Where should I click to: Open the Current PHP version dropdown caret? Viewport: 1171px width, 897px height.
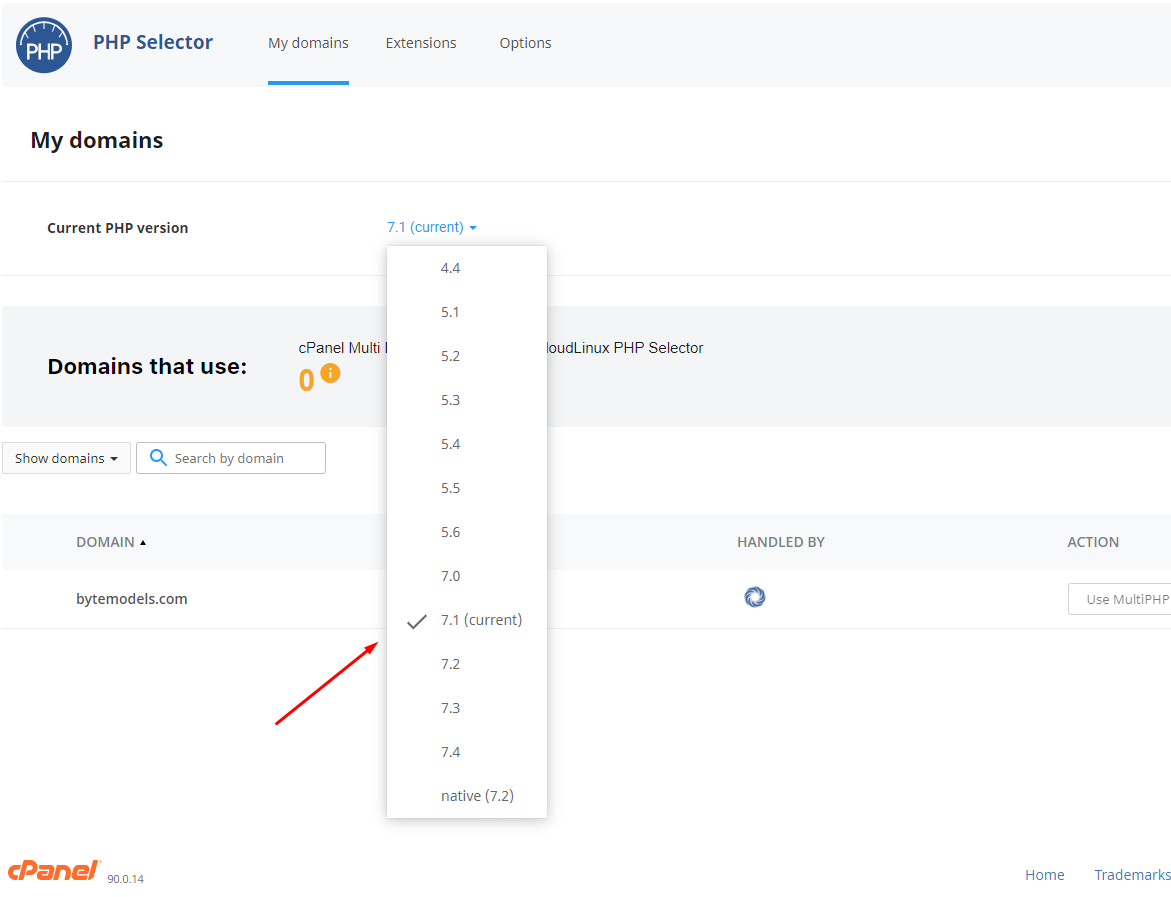472,227
